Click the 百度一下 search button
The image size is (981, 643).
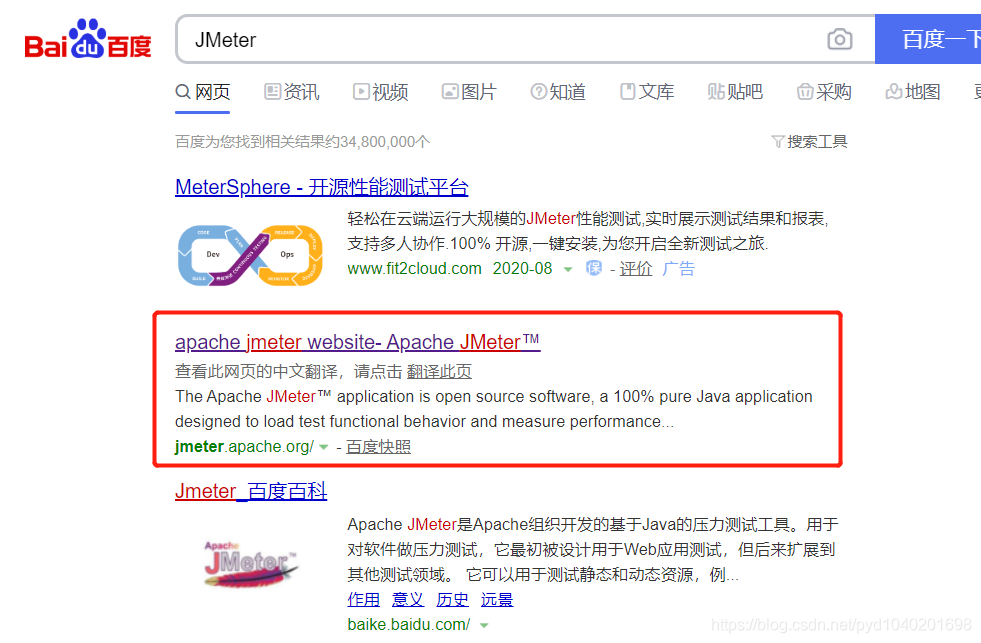coord(928,39)
